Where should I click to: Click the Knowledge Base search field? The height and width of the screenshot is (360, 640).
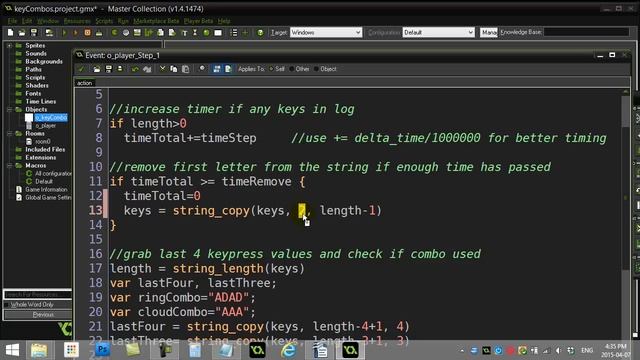pos(586,32)
